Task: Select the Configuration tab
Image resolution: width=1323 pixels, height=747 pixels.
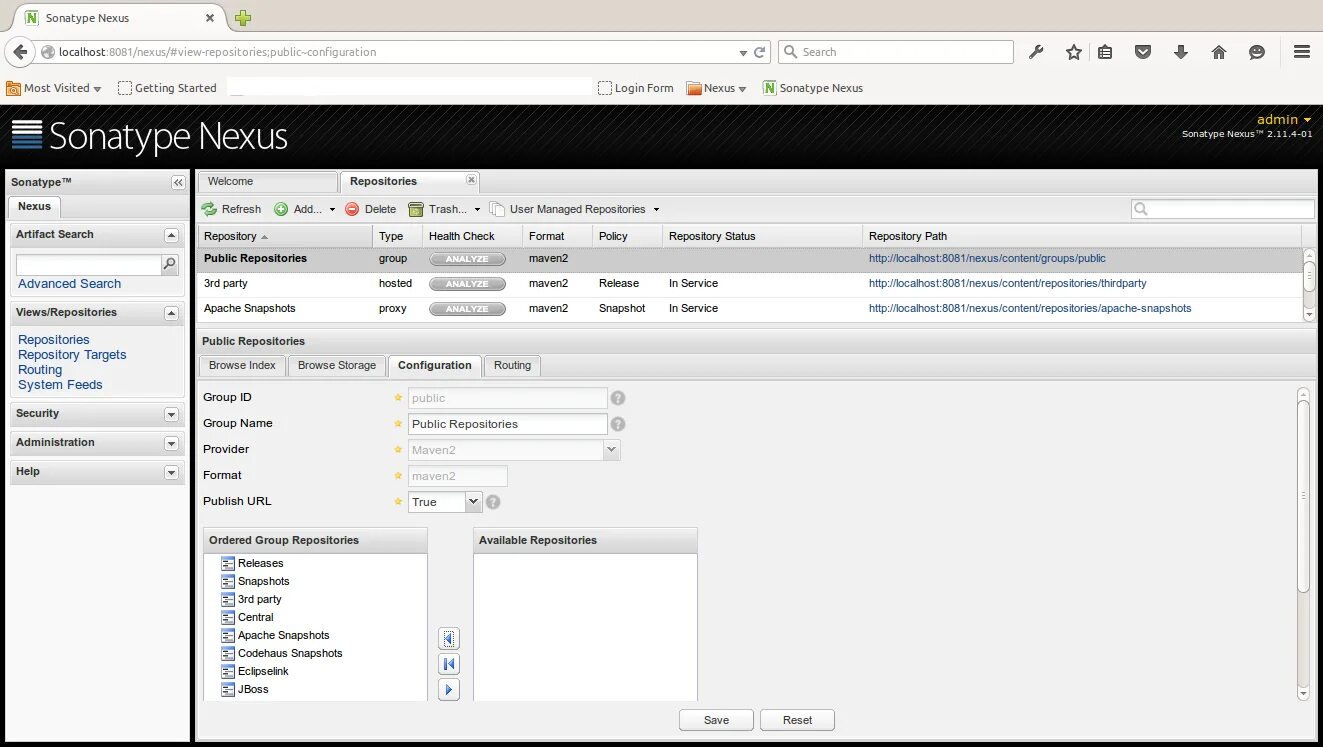Action: [435, 366]
